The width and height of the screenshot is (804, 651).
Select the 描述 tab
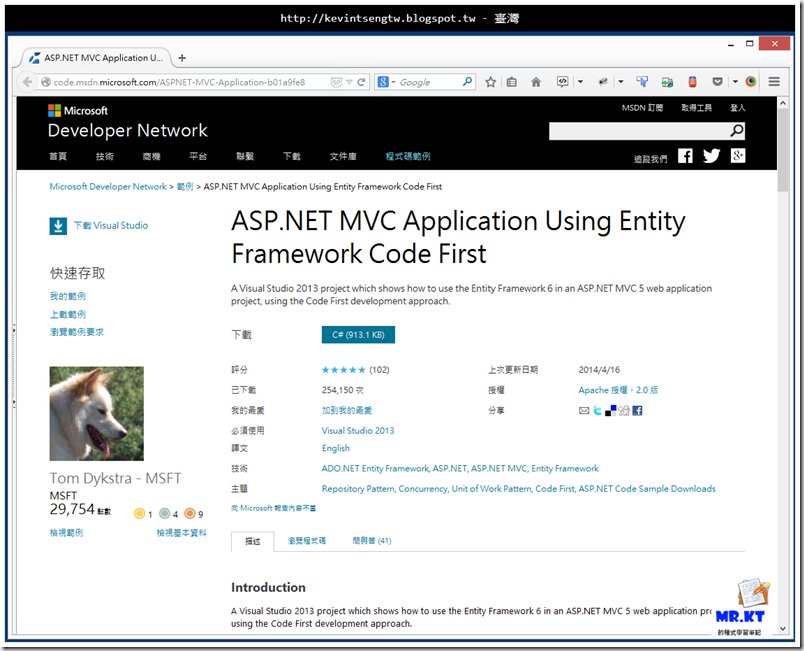click(253, 541)
